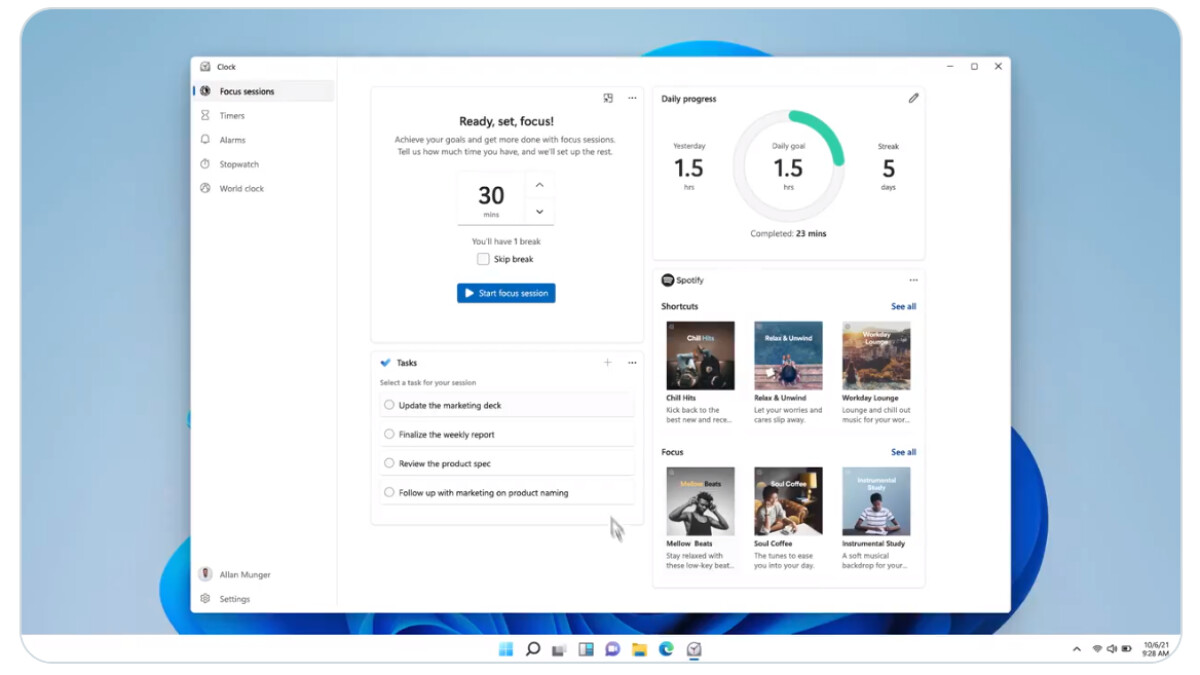1200x675 pixels.
Task: Open the Clock app Settings
Action: [235, 598]
